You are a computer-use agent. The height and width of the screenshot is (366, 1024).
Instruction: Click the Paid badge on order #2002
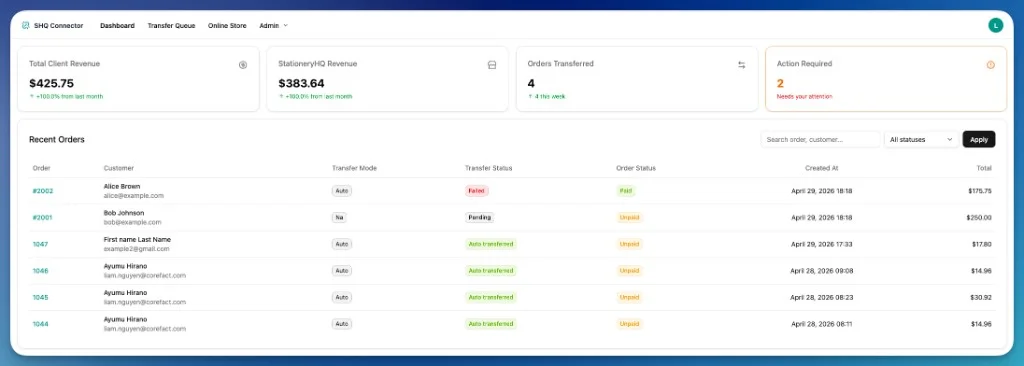click(626, 191)
